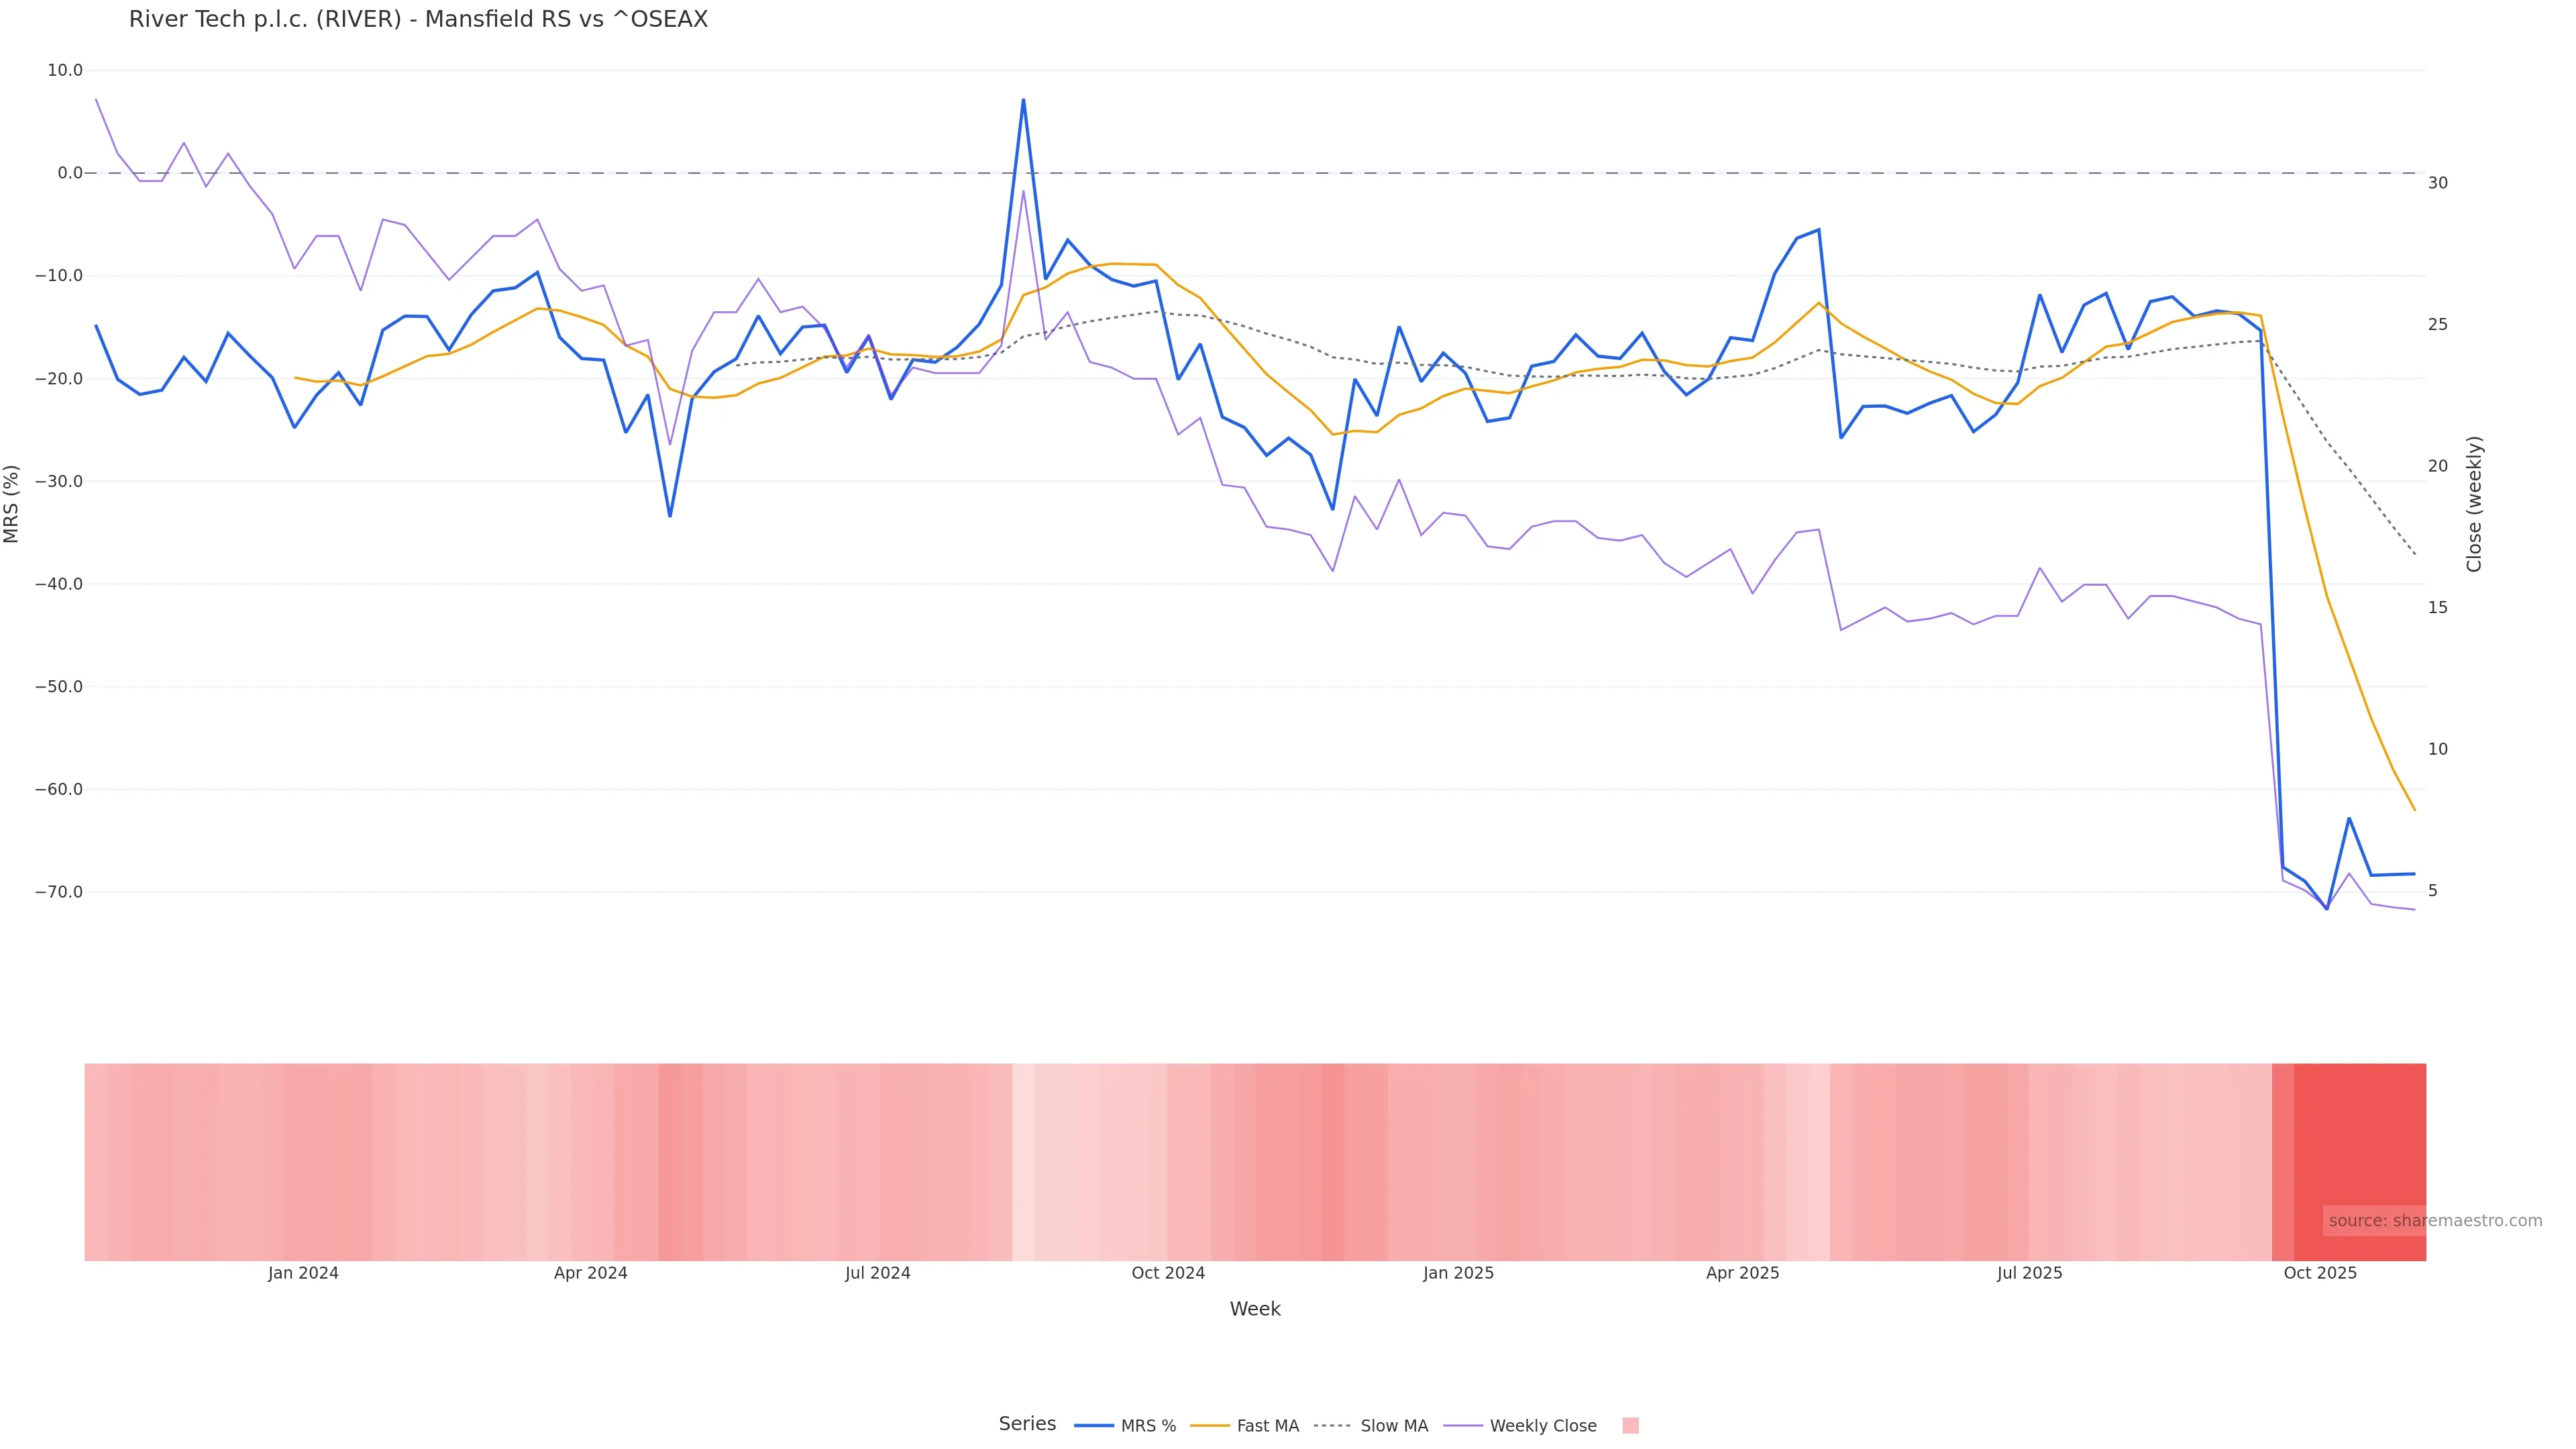The width and height of the screenshot is (2576, 1449).
Task: Select the MRS (%) left axis title
Action: click(x=12, y=504)
